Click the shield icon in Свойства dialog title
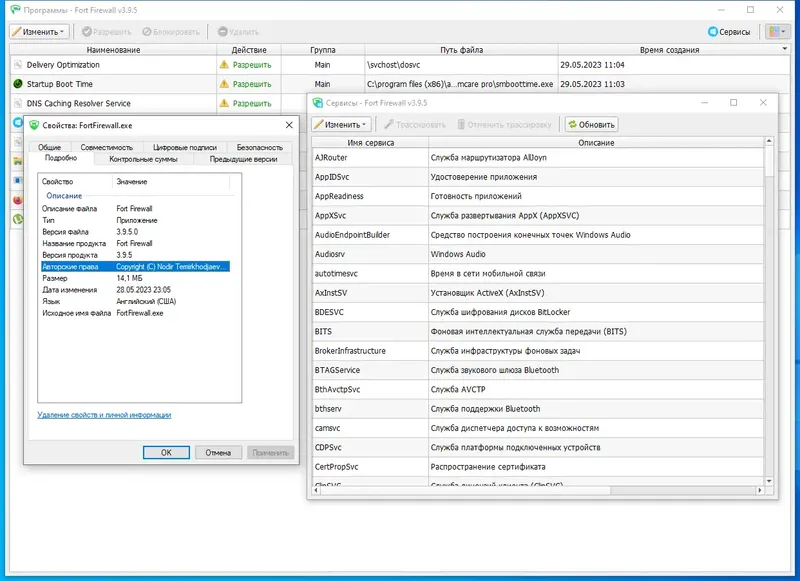This screenshot has width=800, height=581. click(34, 125)
